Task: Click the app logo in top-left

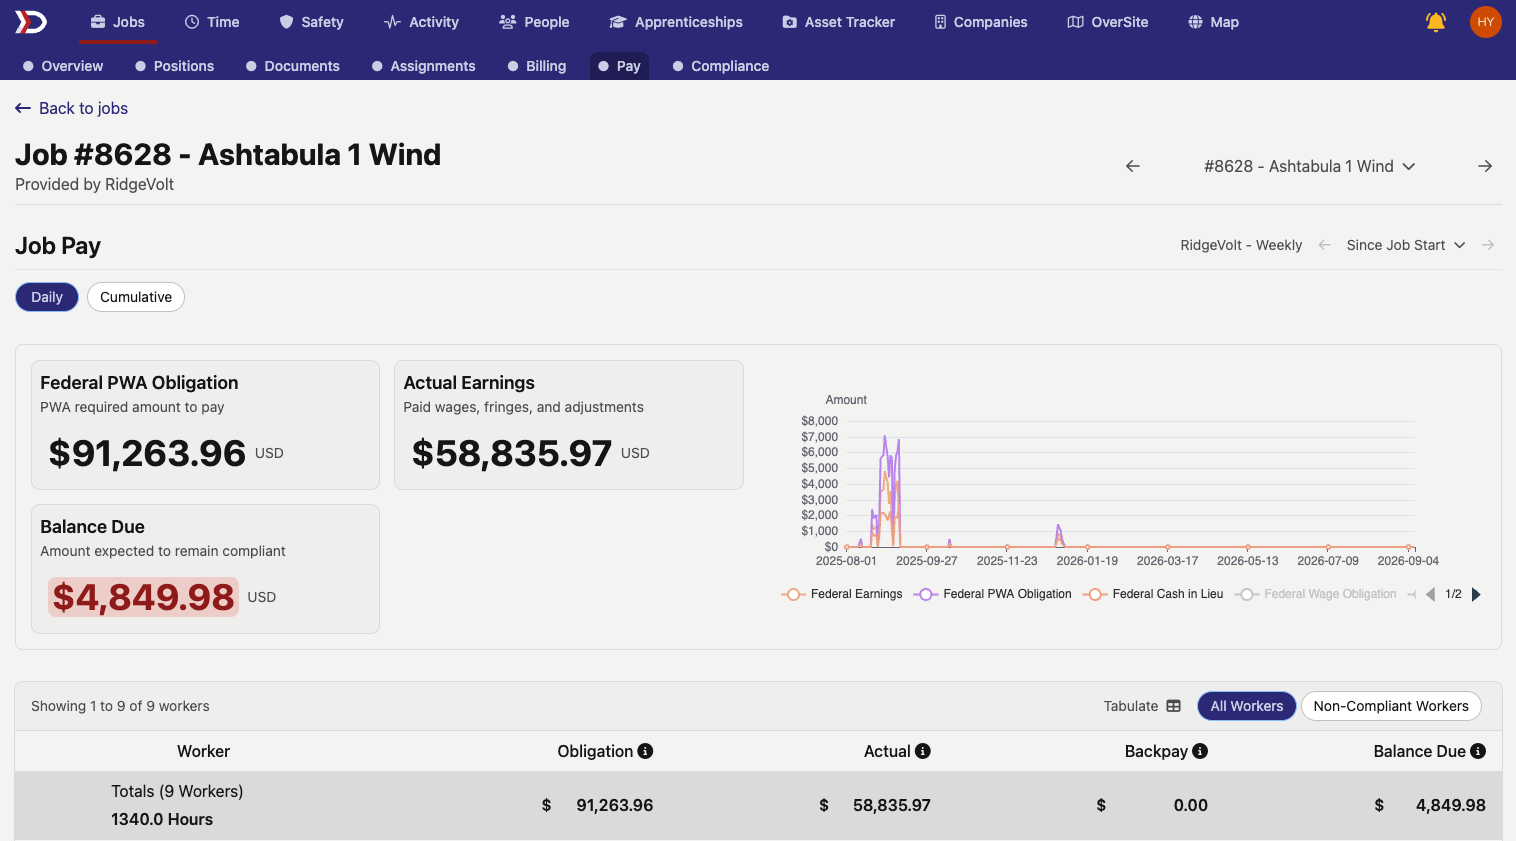Action: (x=30, y=22)
